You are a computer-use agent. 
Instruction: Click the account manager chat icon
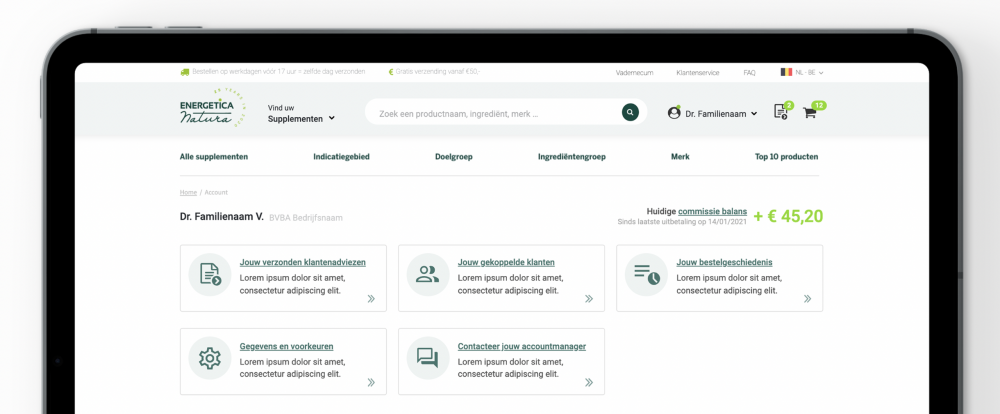[x=428, y=359]
